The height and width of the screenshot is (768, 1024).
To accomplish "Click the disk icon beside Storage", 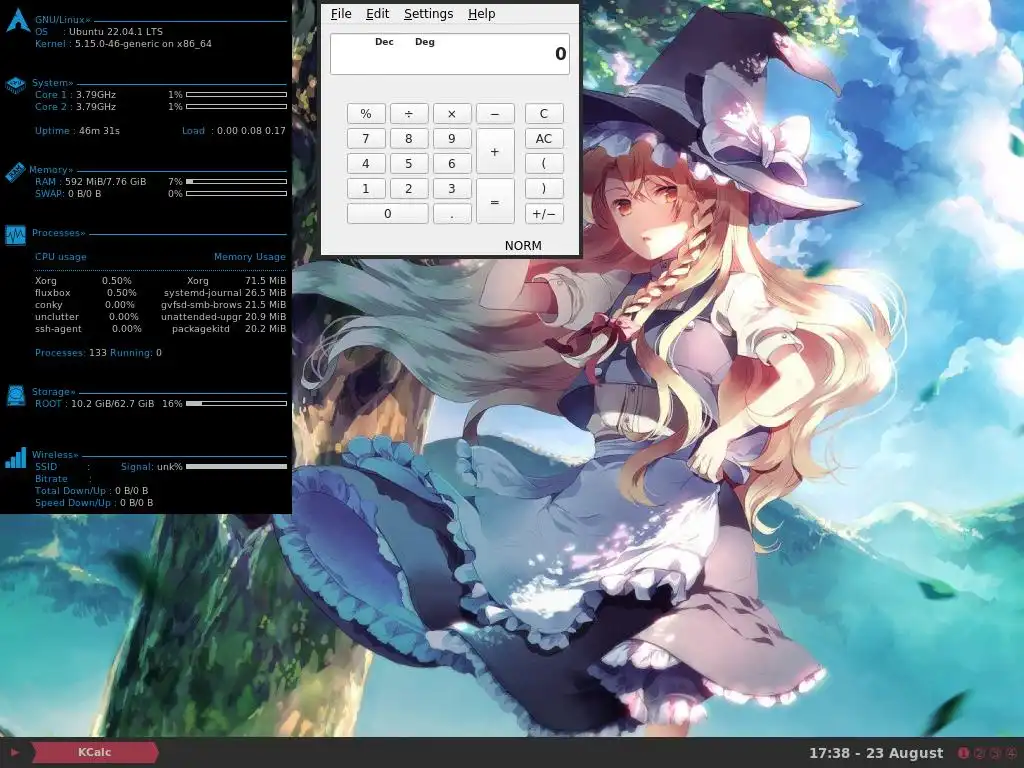I will coord(15,395).
